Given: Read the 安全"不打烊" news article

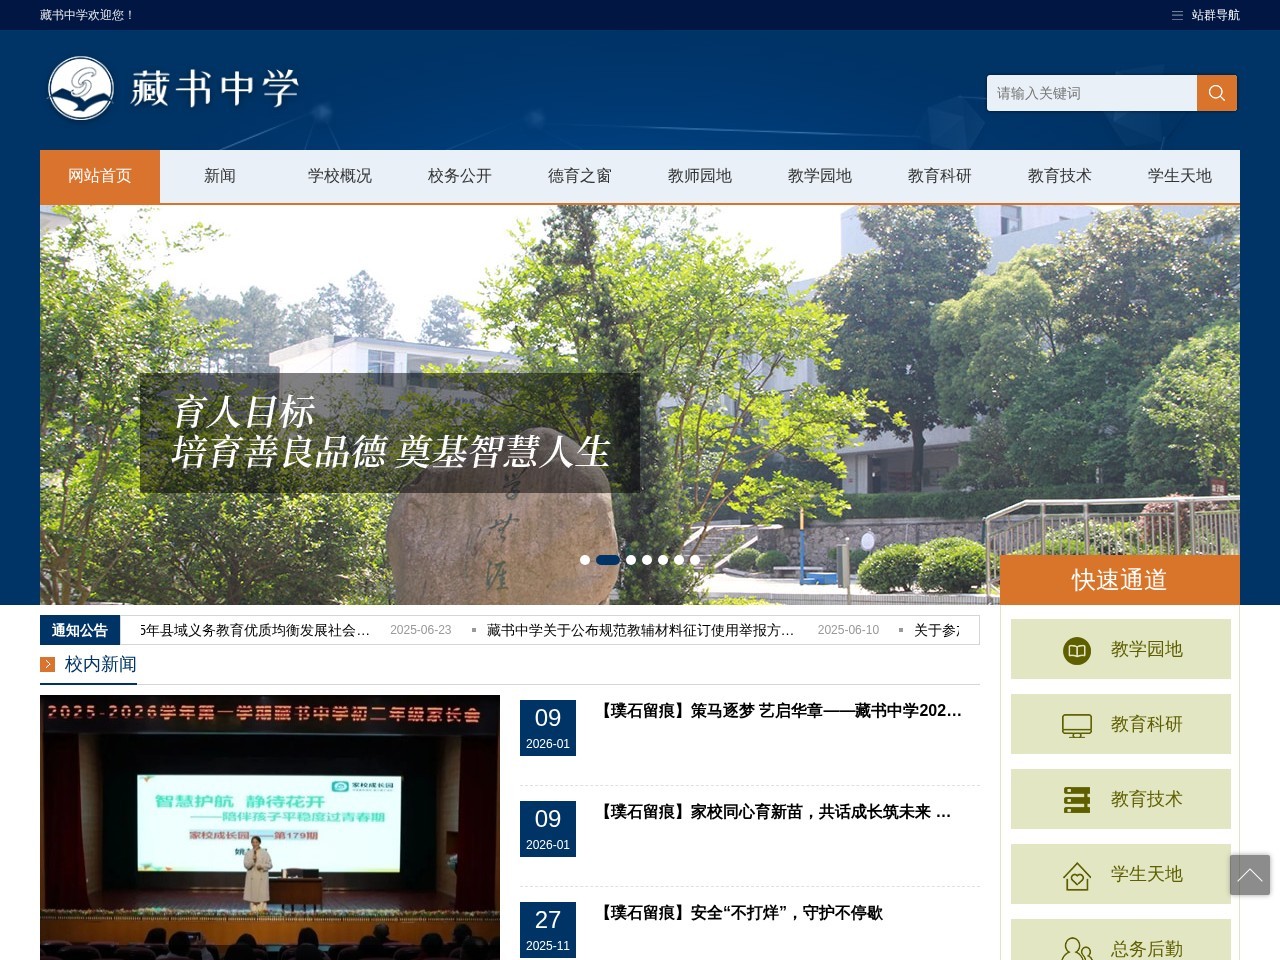Looking at the screenshot, I should point(741,913).
